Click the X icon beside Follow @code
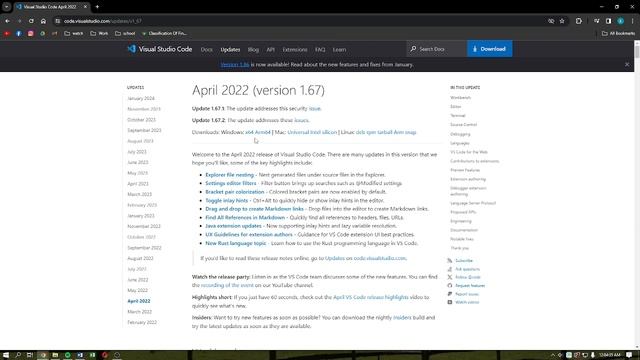The height and width of the screenshot is (360, 640). (x=450, y=277)
